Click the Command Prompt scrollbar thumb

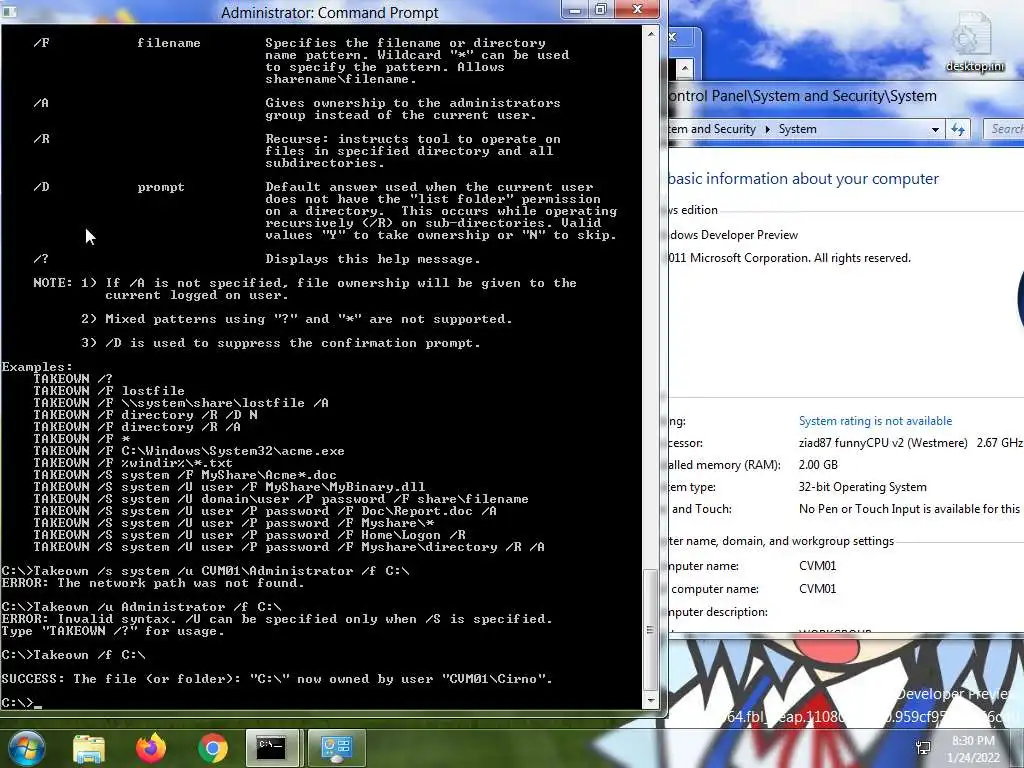[650, 630]
